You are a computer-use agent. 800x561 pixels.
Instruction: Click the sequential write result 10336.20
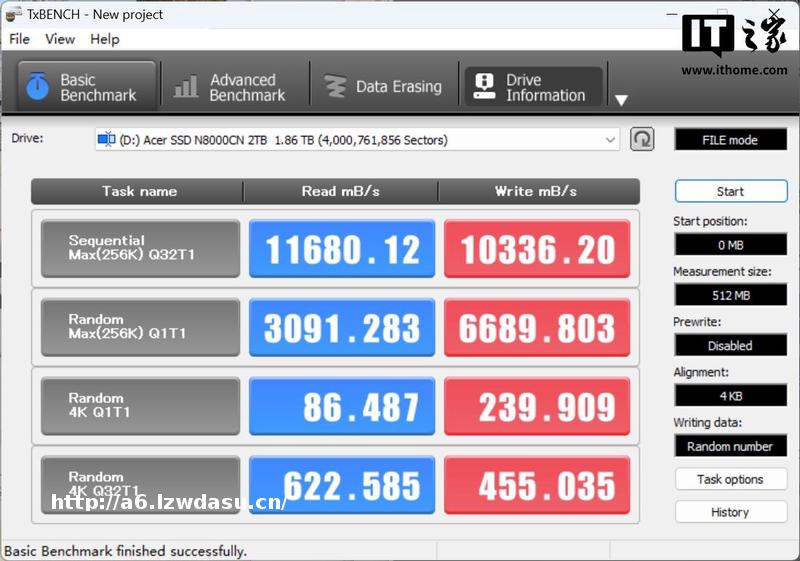pos(537,248)
